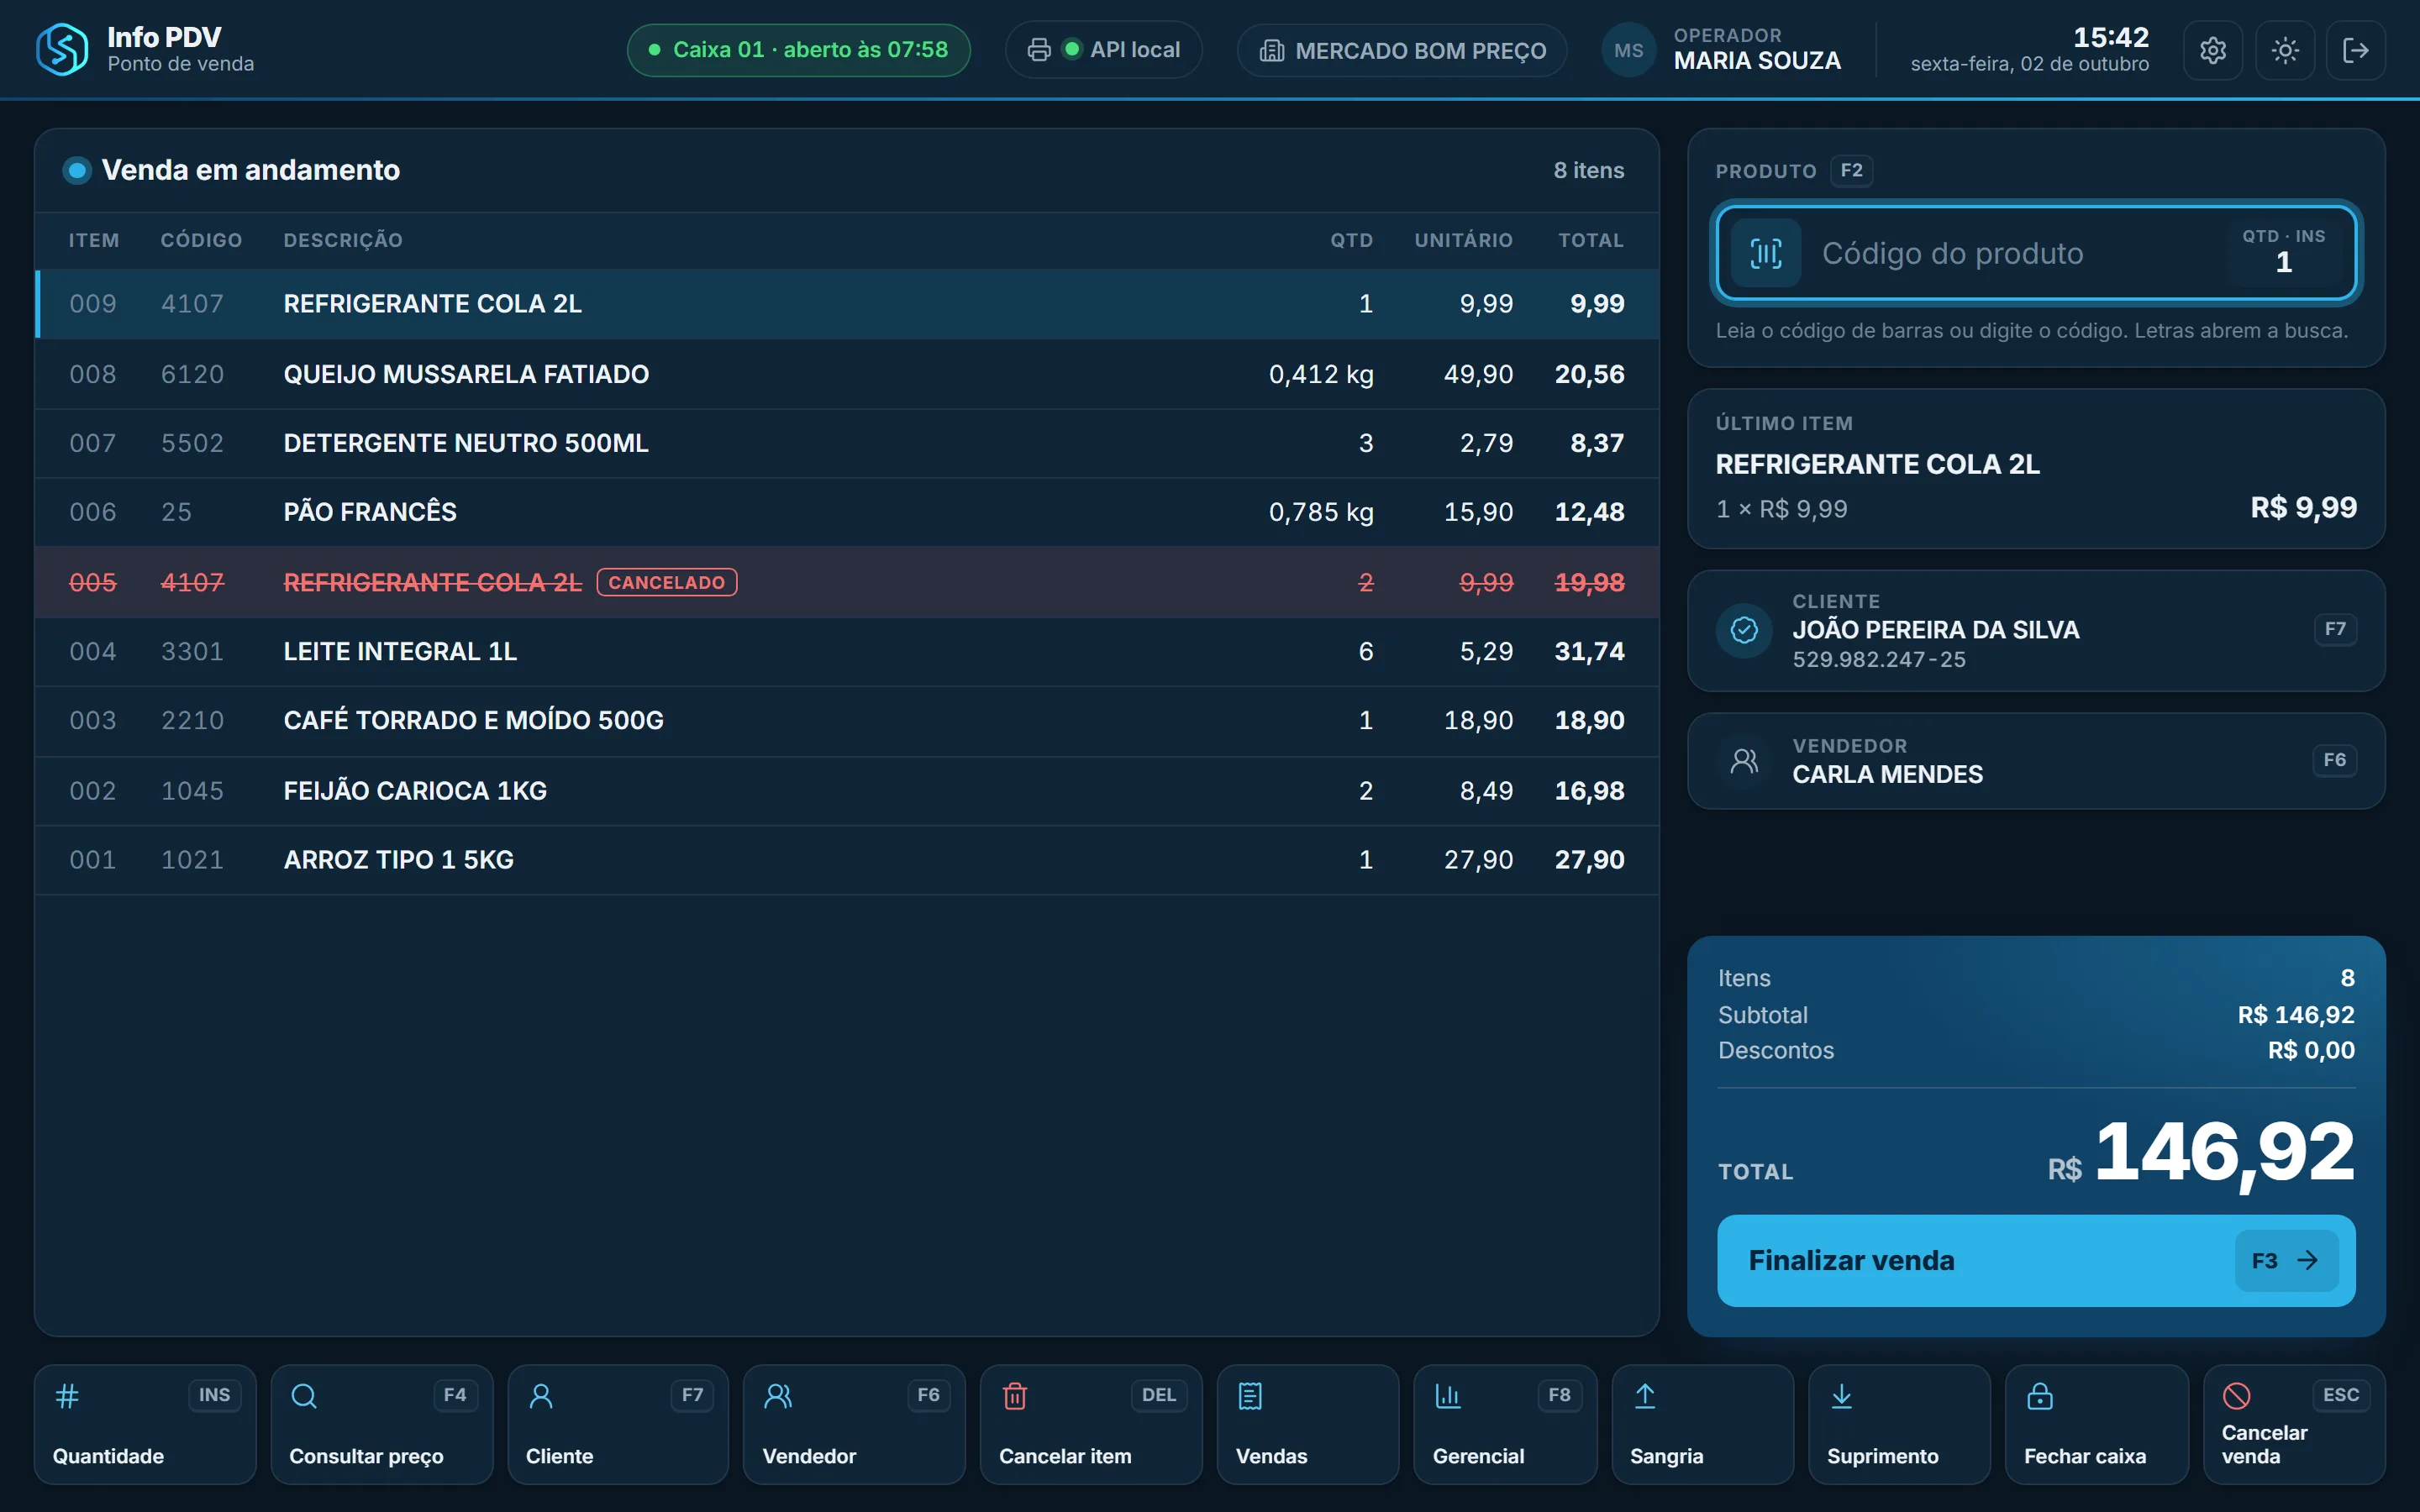Click the QTD · INS quantity box
This screenshot has height=1512, width=2420.
coord(2283,252)
